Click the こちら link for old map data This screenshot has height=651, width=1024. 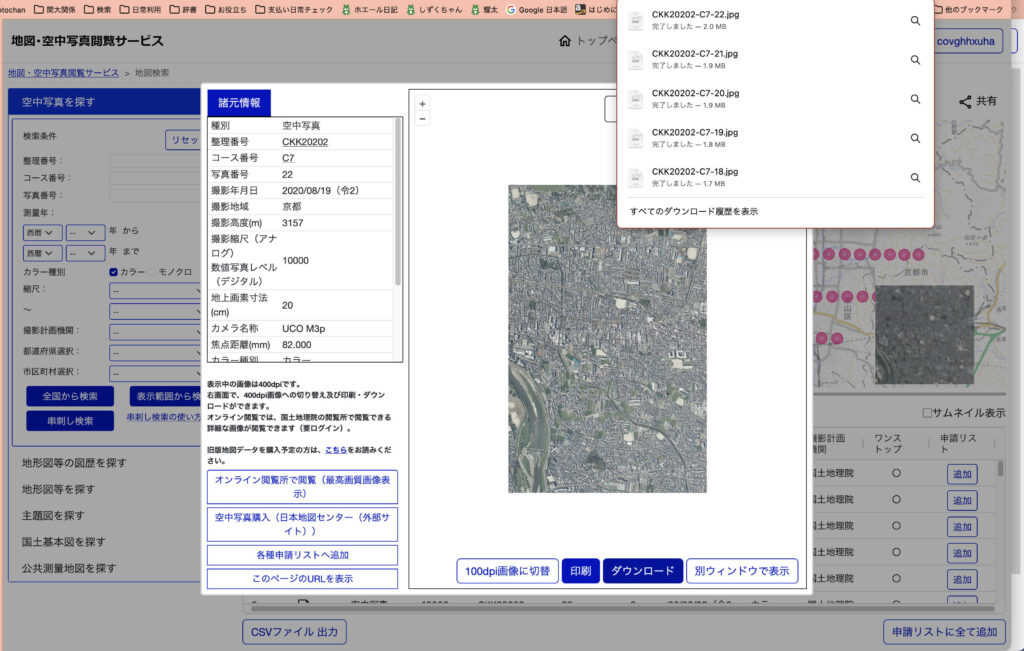coord(336,450)
